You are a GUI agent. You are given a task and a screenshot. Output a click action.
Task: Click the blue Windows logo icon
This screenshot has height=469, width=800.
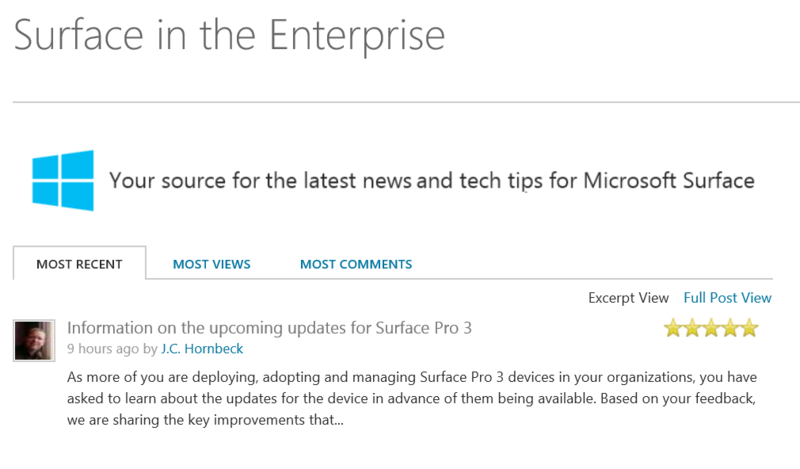tap(62, 180)
